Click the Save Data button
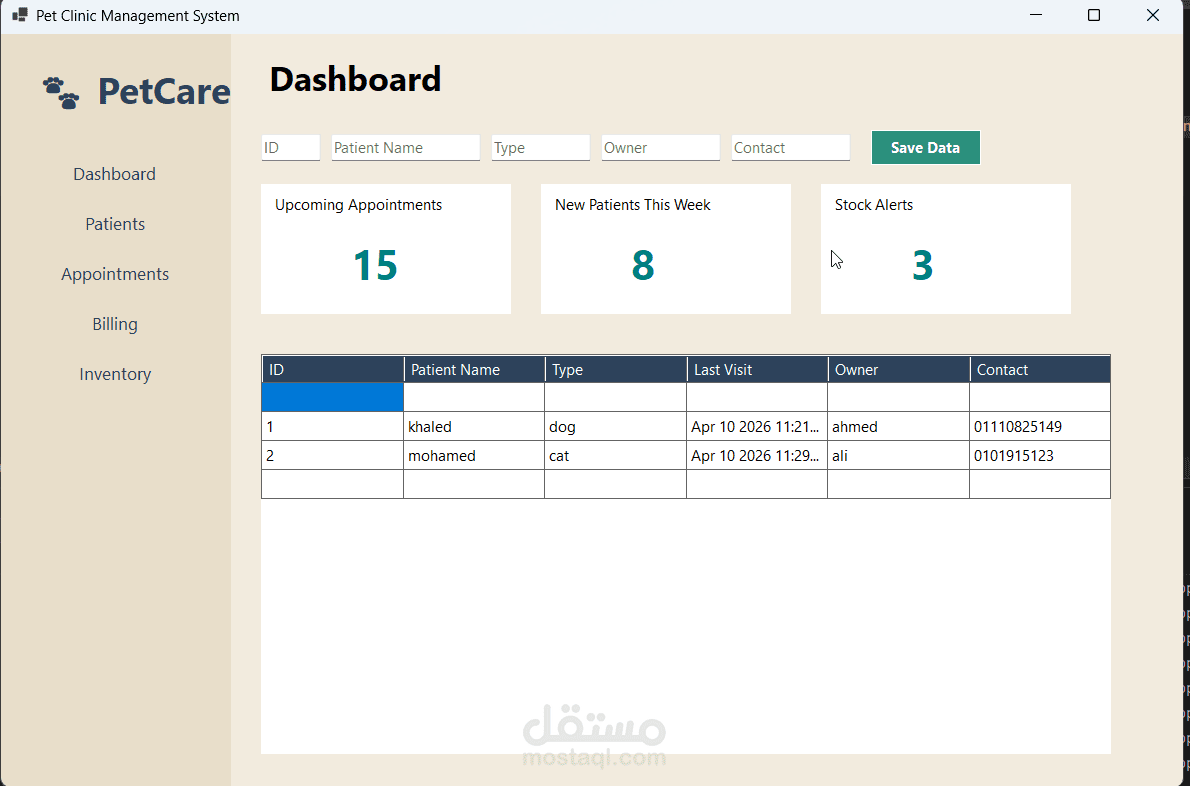1190x786 pixels. [925, 147]
